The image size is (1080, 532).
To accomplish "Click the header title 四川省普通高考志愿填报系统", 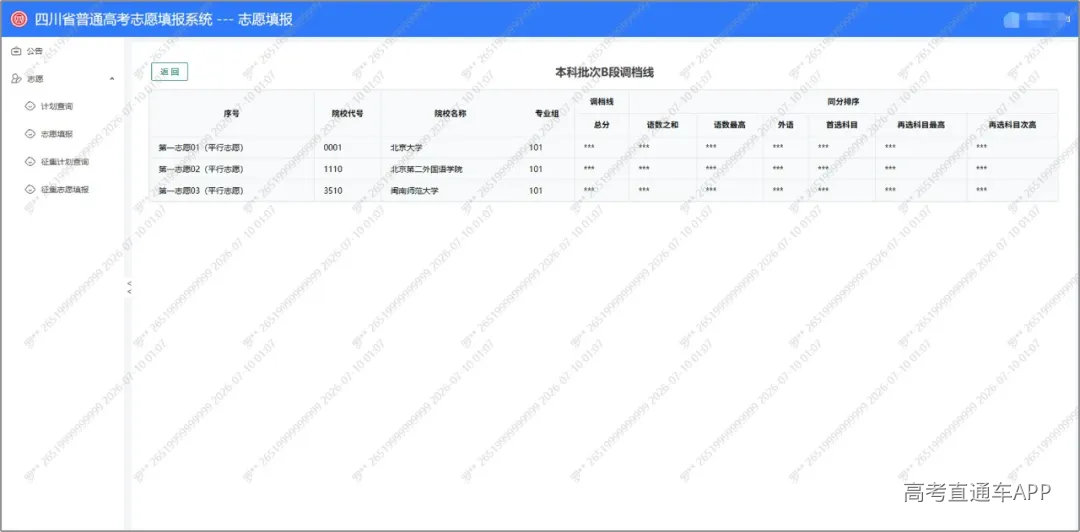I will (x=123, y=19).
